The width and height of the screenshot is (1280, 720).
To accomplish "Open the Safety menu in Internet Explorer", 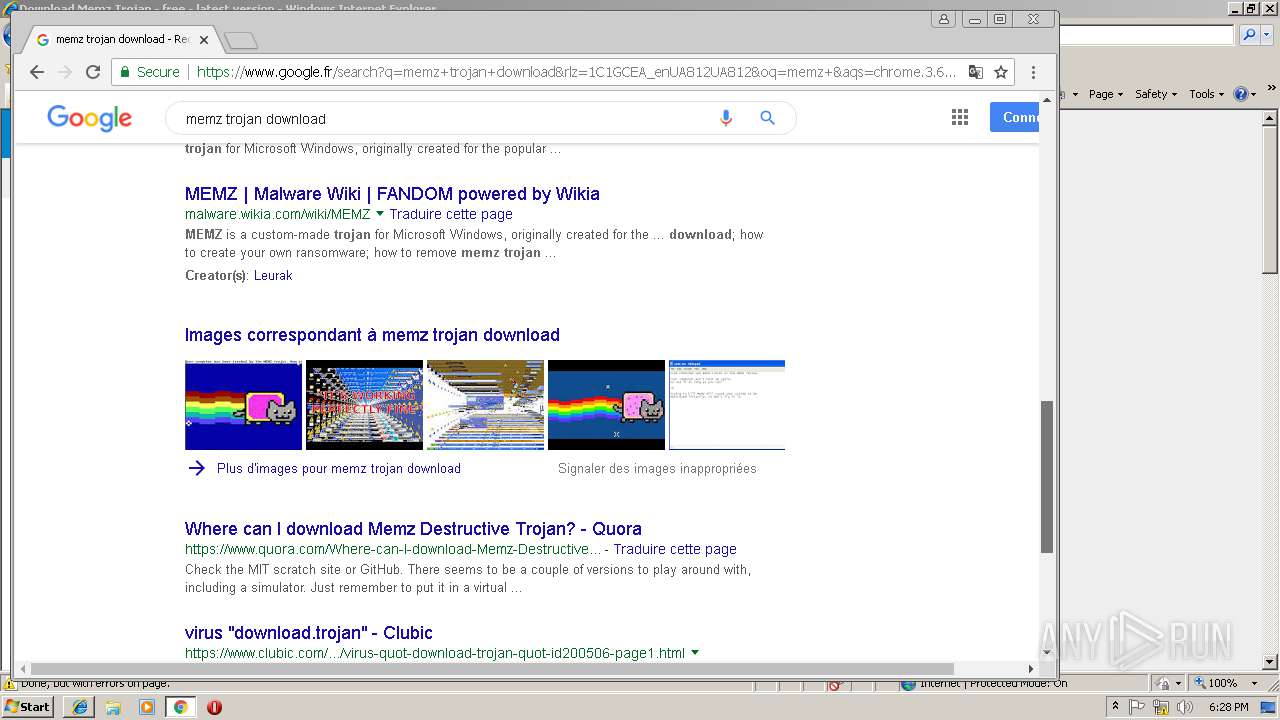I will (1156, 94).
